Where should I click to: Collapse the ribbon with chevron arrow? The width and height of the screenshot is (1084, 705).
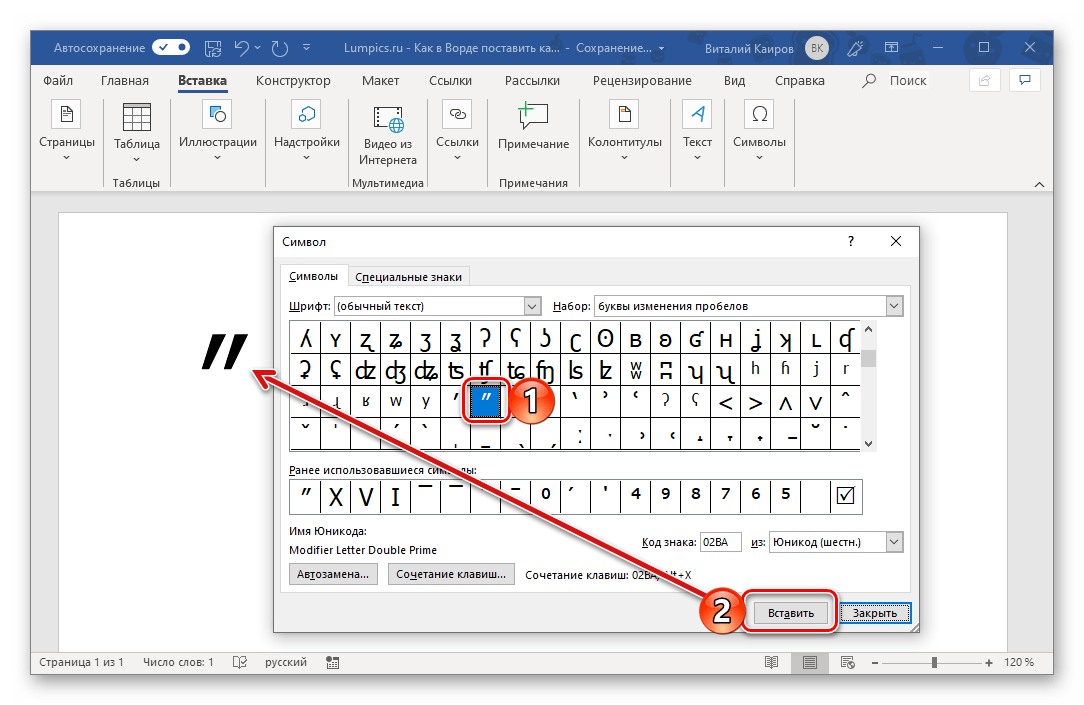click(1038, 184)
